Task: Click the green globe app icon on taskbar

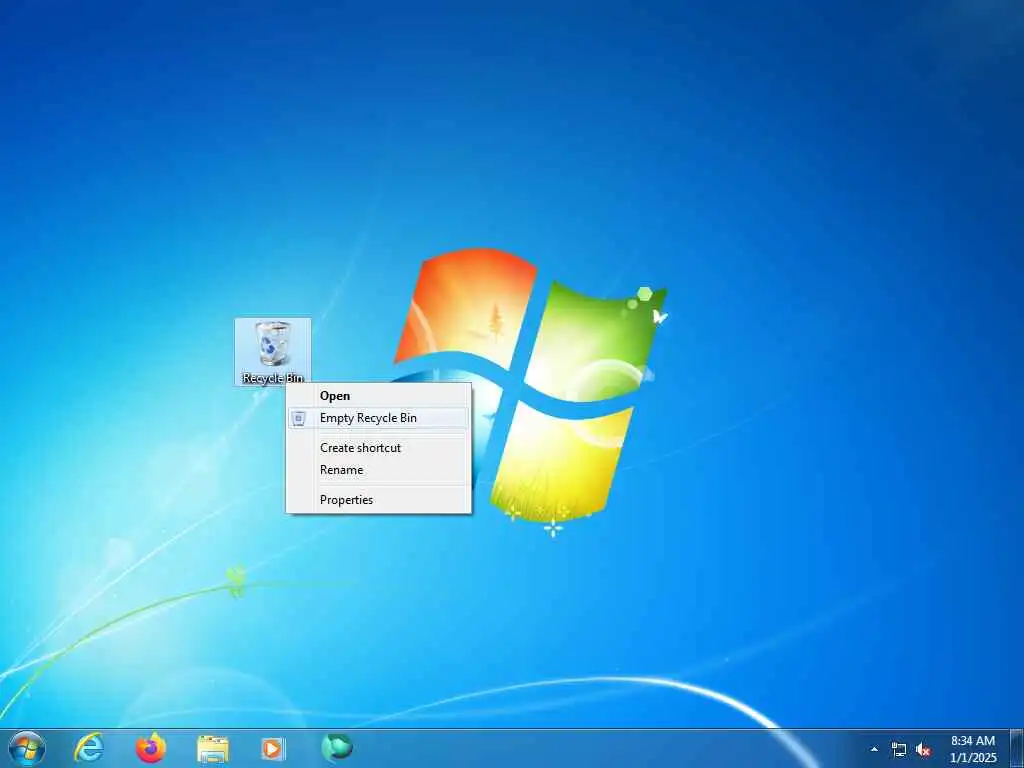Action: click(x=337, y=748)
